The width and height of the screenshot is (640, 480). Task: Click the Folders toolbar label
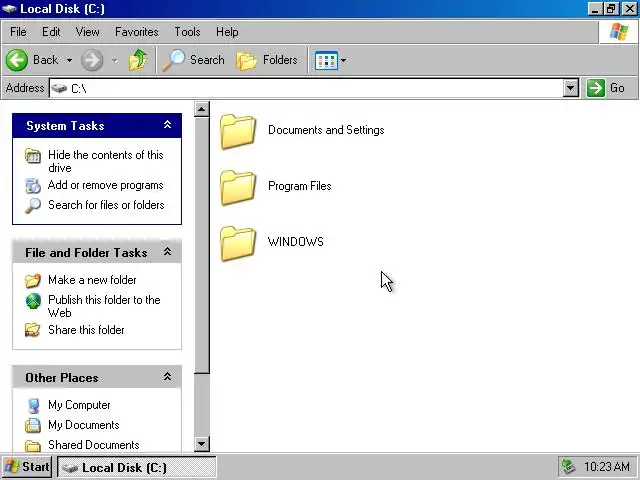coord(280,60)
